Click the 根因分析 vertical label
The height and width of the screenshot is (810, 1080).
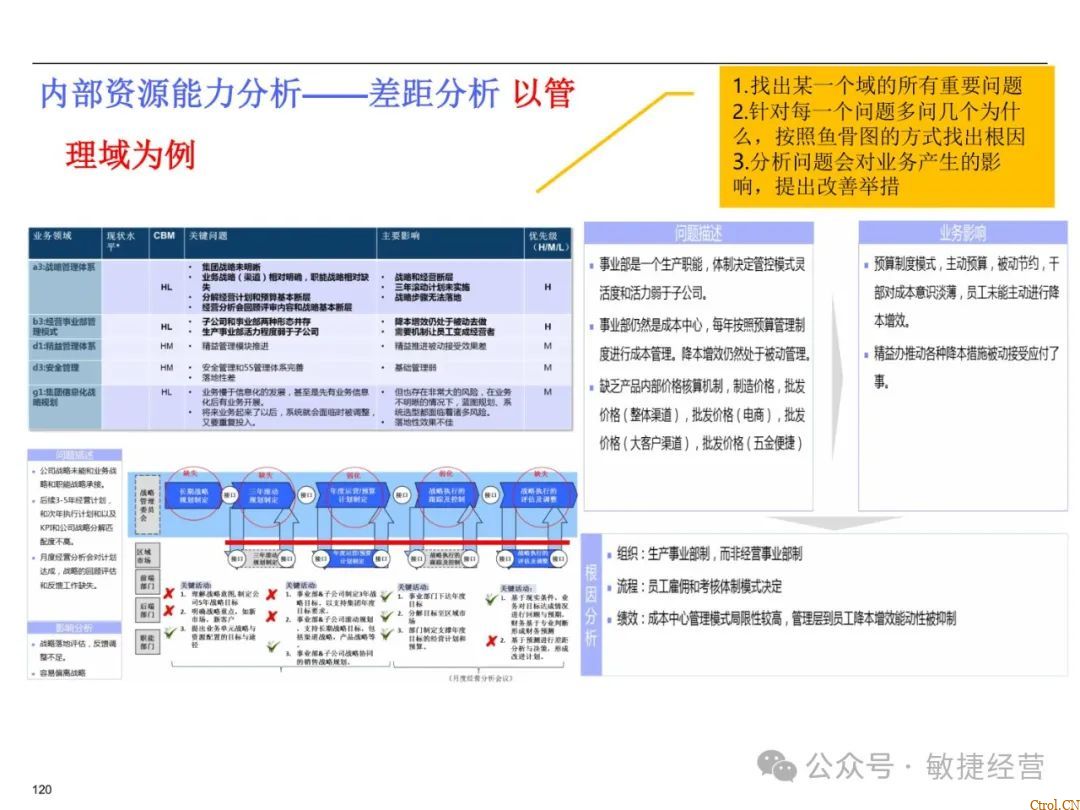pyautogui.click(x=592, y=603)
